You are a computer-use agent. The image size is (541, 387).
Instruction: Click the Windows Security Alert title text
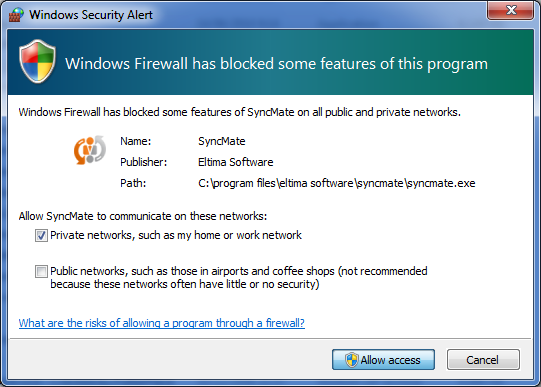(x=91, y=15)
